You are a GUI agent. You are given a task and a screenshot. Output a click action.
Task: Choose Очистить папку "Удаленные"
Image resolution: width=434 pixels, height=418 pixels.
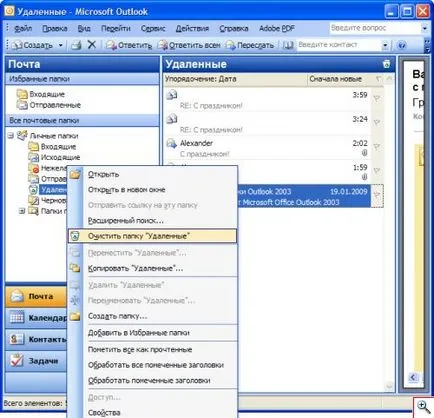[x=152, y=236]
